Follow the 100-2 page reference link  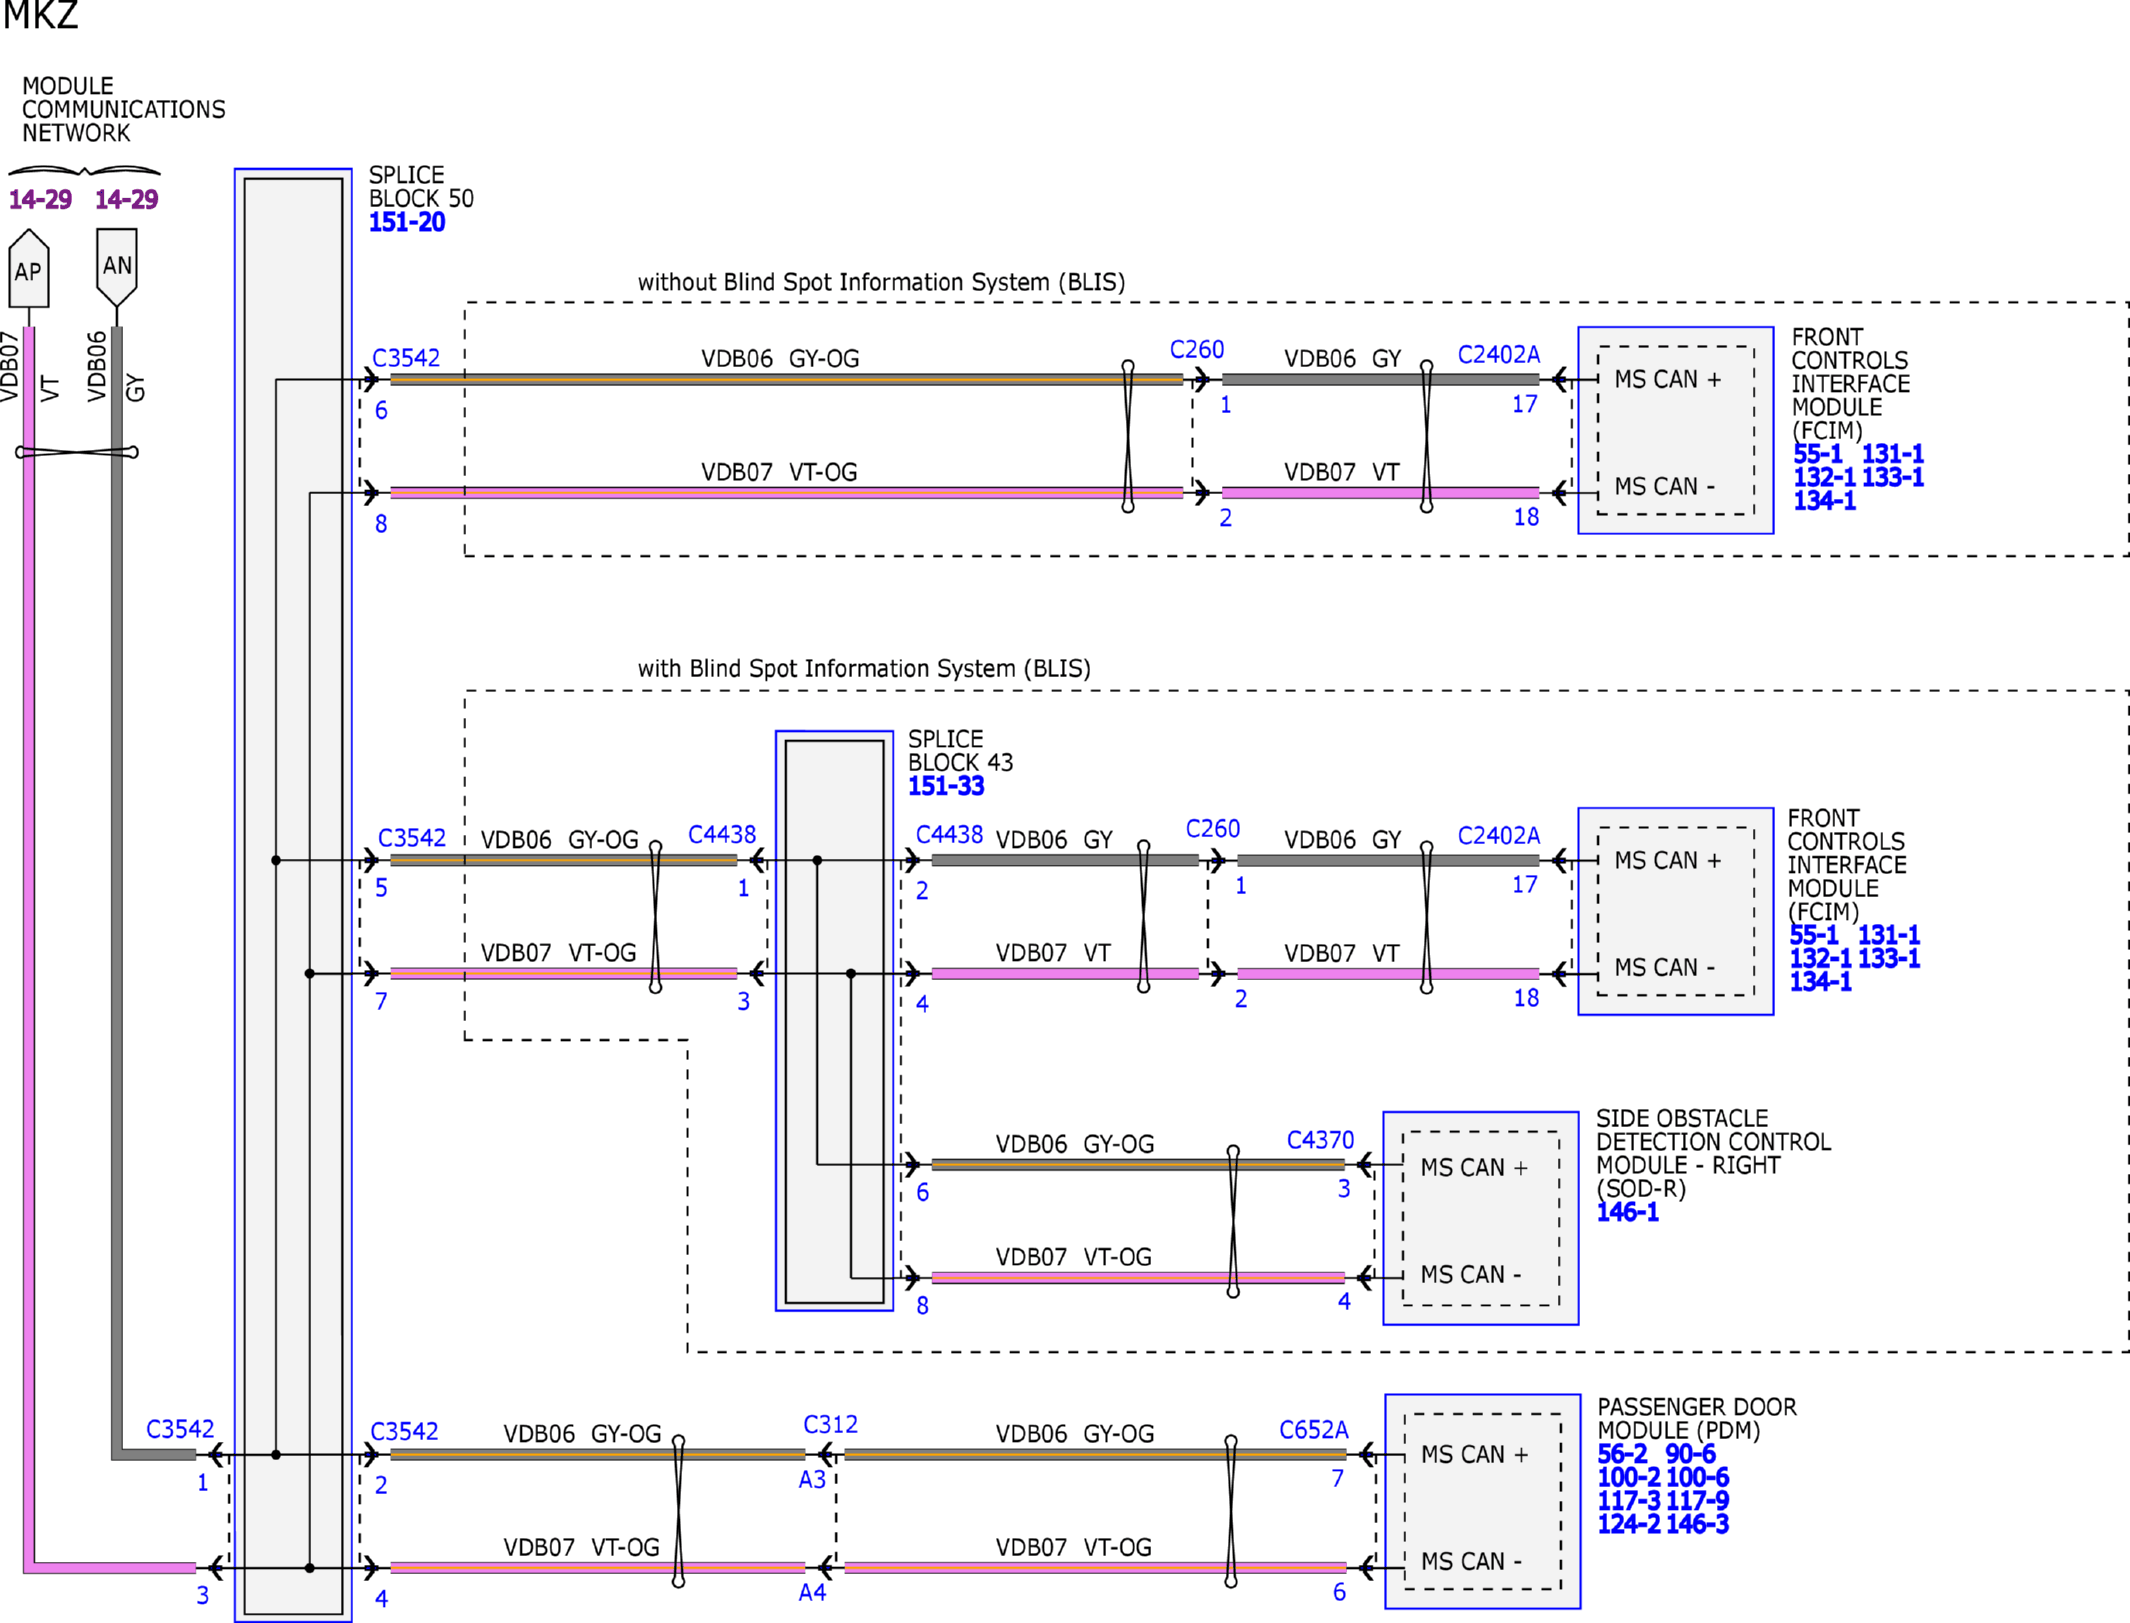pos(1629,1477)
